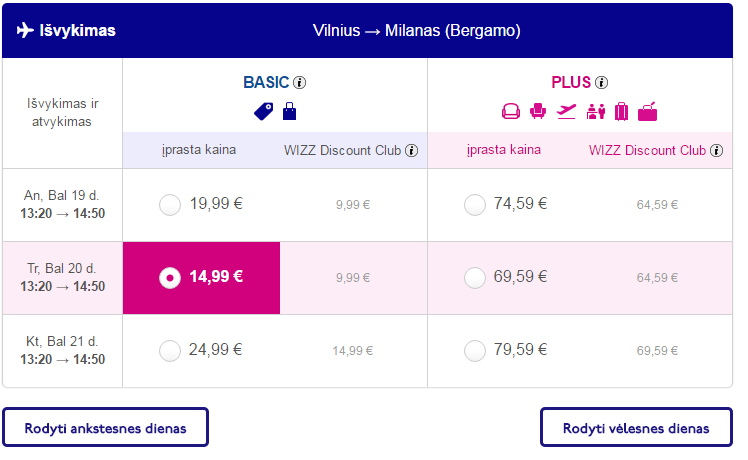The image size is (748, 460).
Task: Click the PLUS fare info icon
Action: point(601,83)
